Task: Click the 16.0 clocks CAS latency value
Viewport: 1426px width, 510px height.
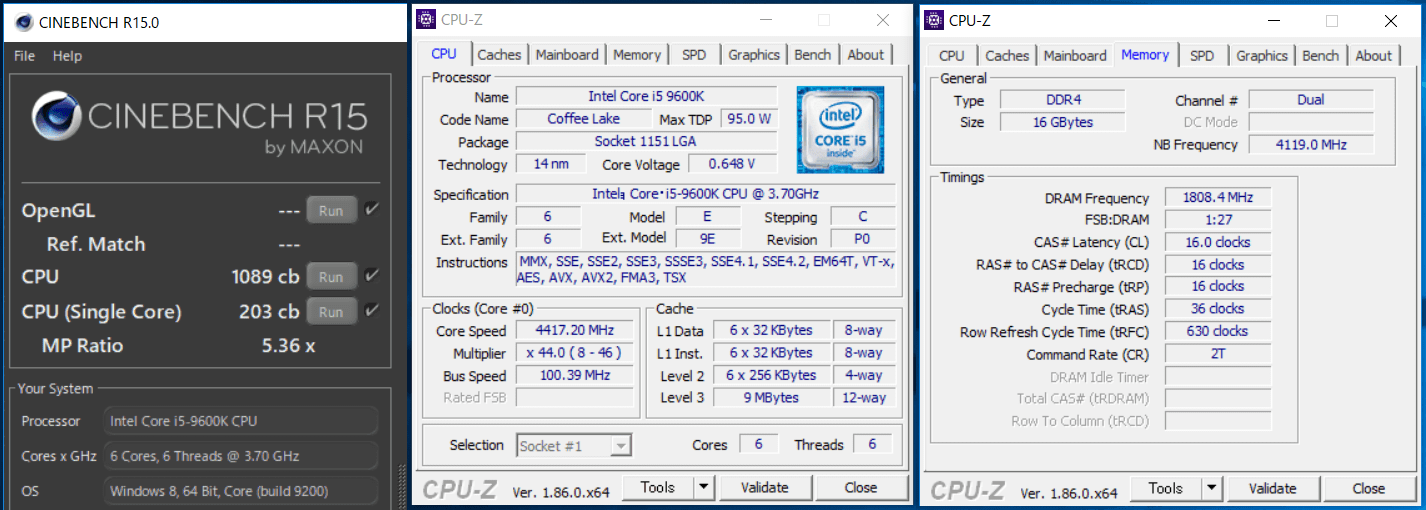Action: click(x=1218, y=242)
